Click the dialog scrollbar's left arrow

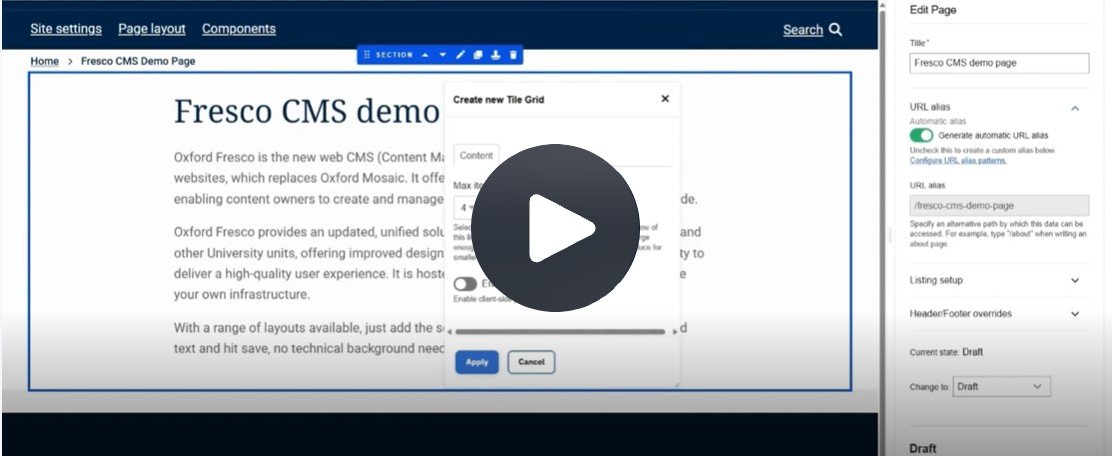[x=450, y=332]
